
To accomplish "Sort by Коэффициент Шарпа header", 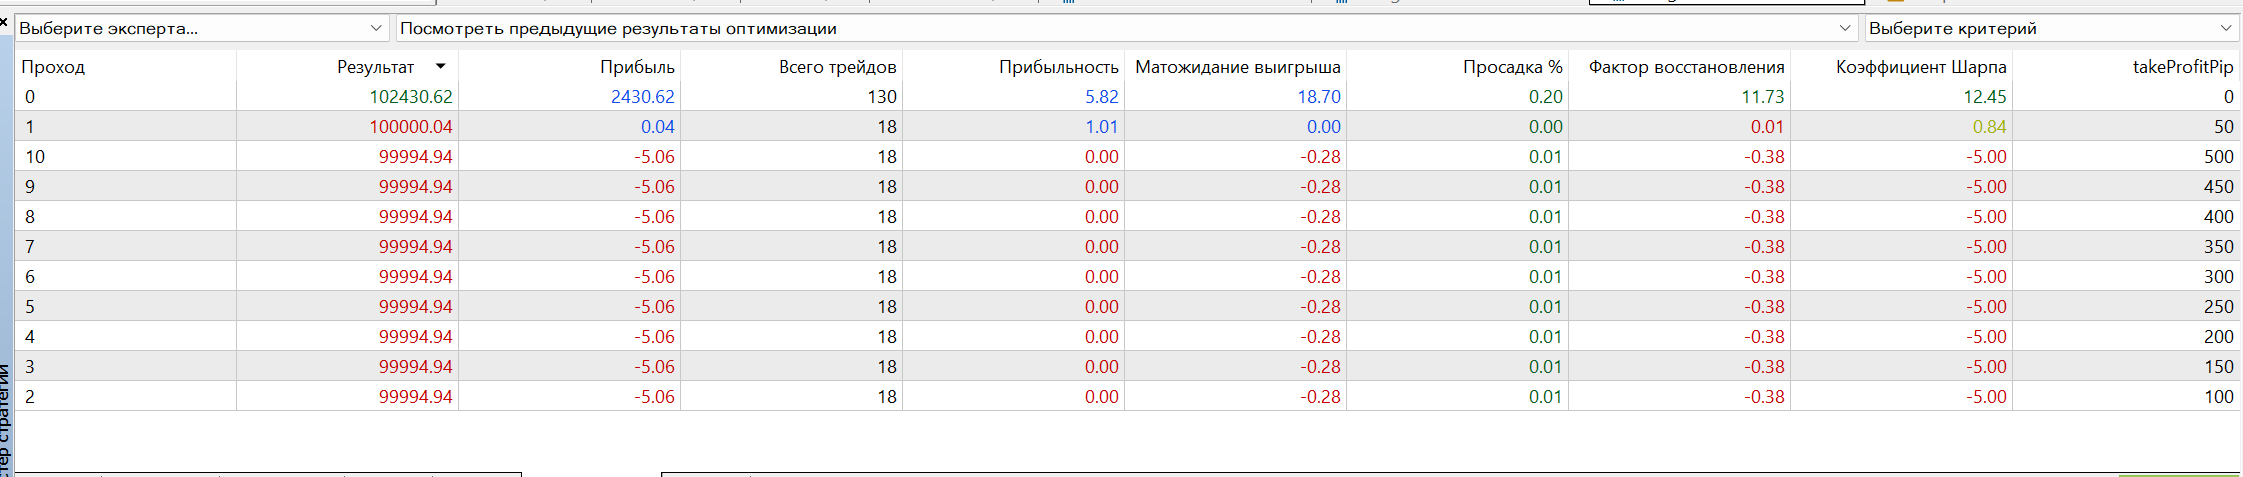I will (x=1920, y=67).
